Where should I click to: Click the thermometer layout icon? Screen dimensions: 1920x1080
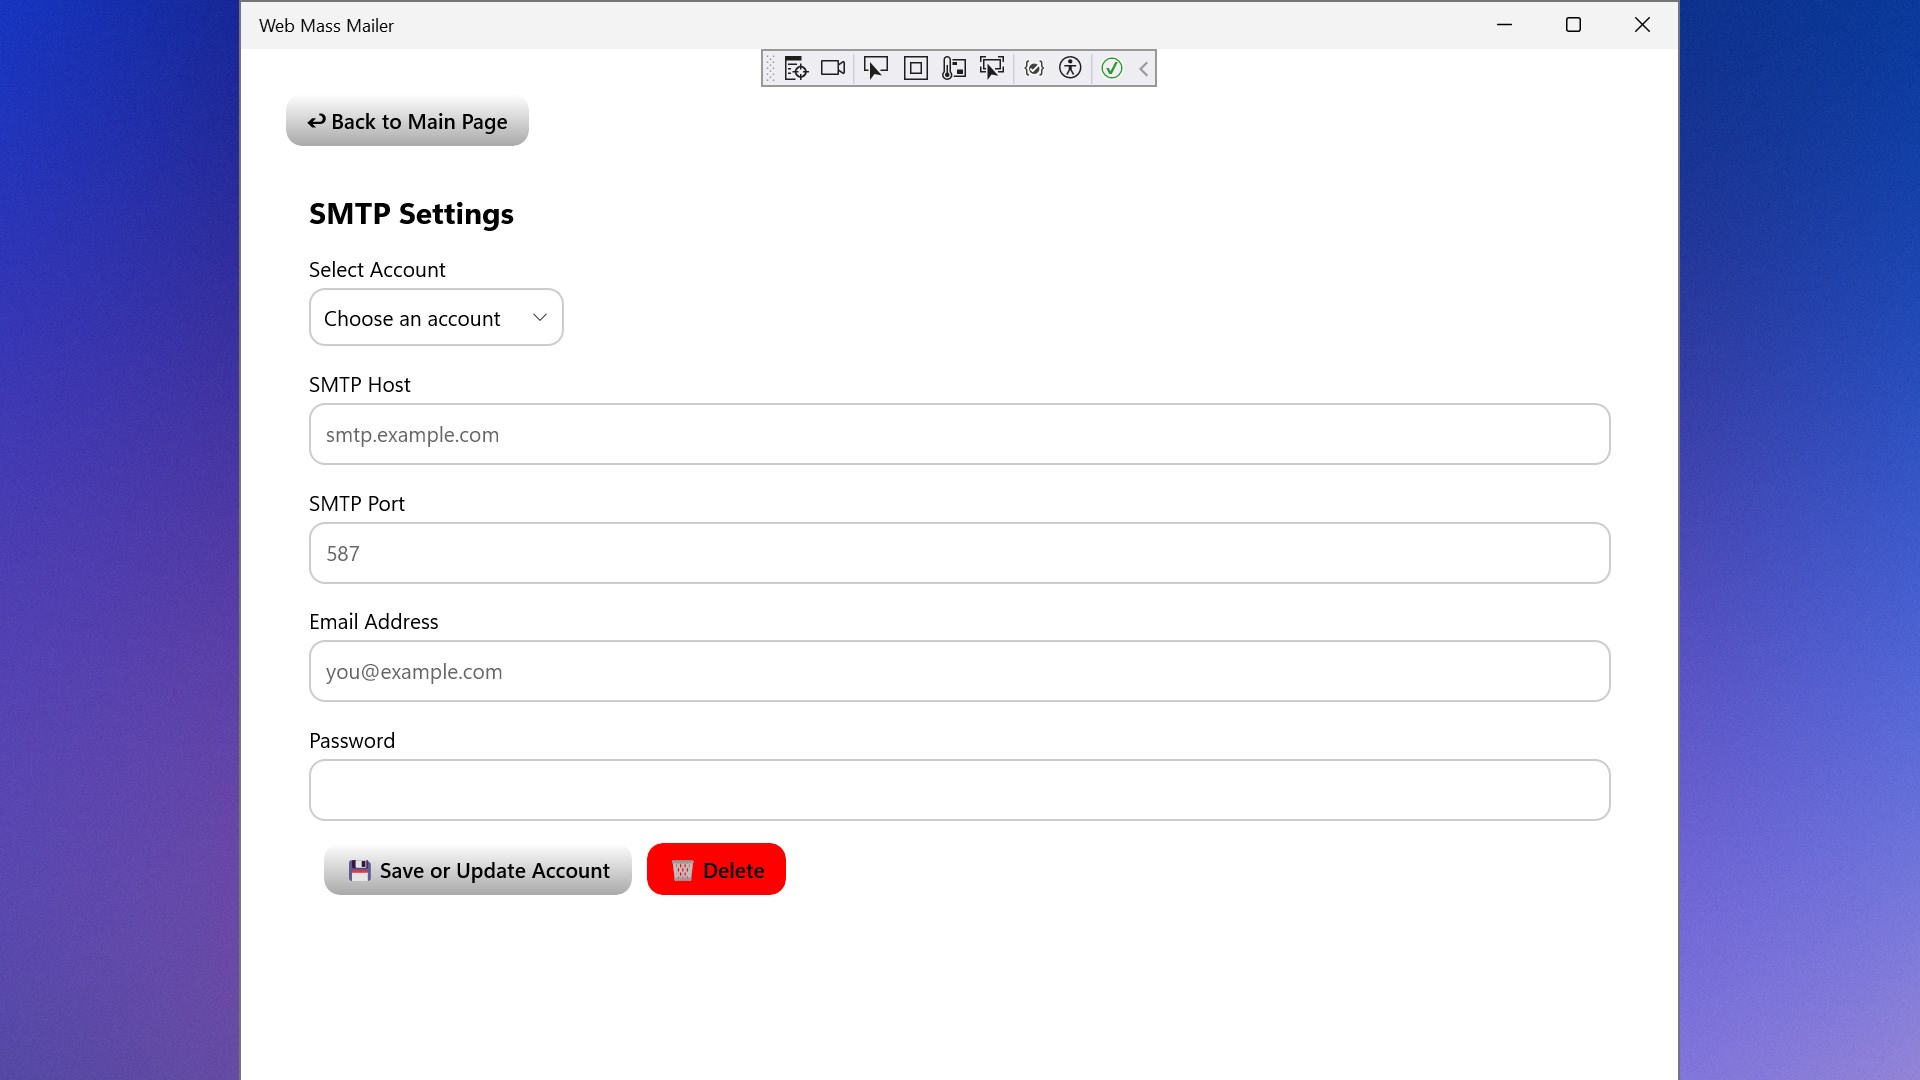click(x=953, y=68)
